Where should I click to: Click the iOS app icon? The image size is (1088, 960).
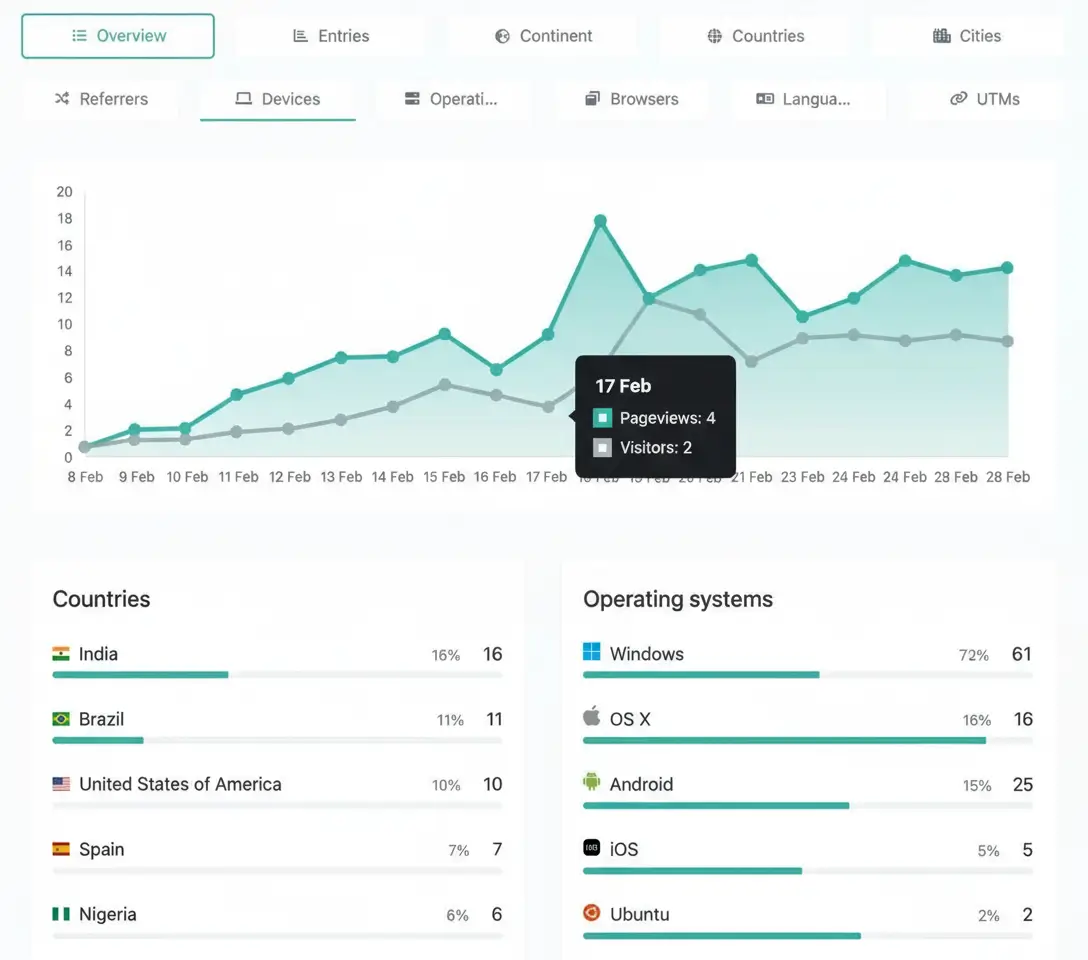[591, 848]
